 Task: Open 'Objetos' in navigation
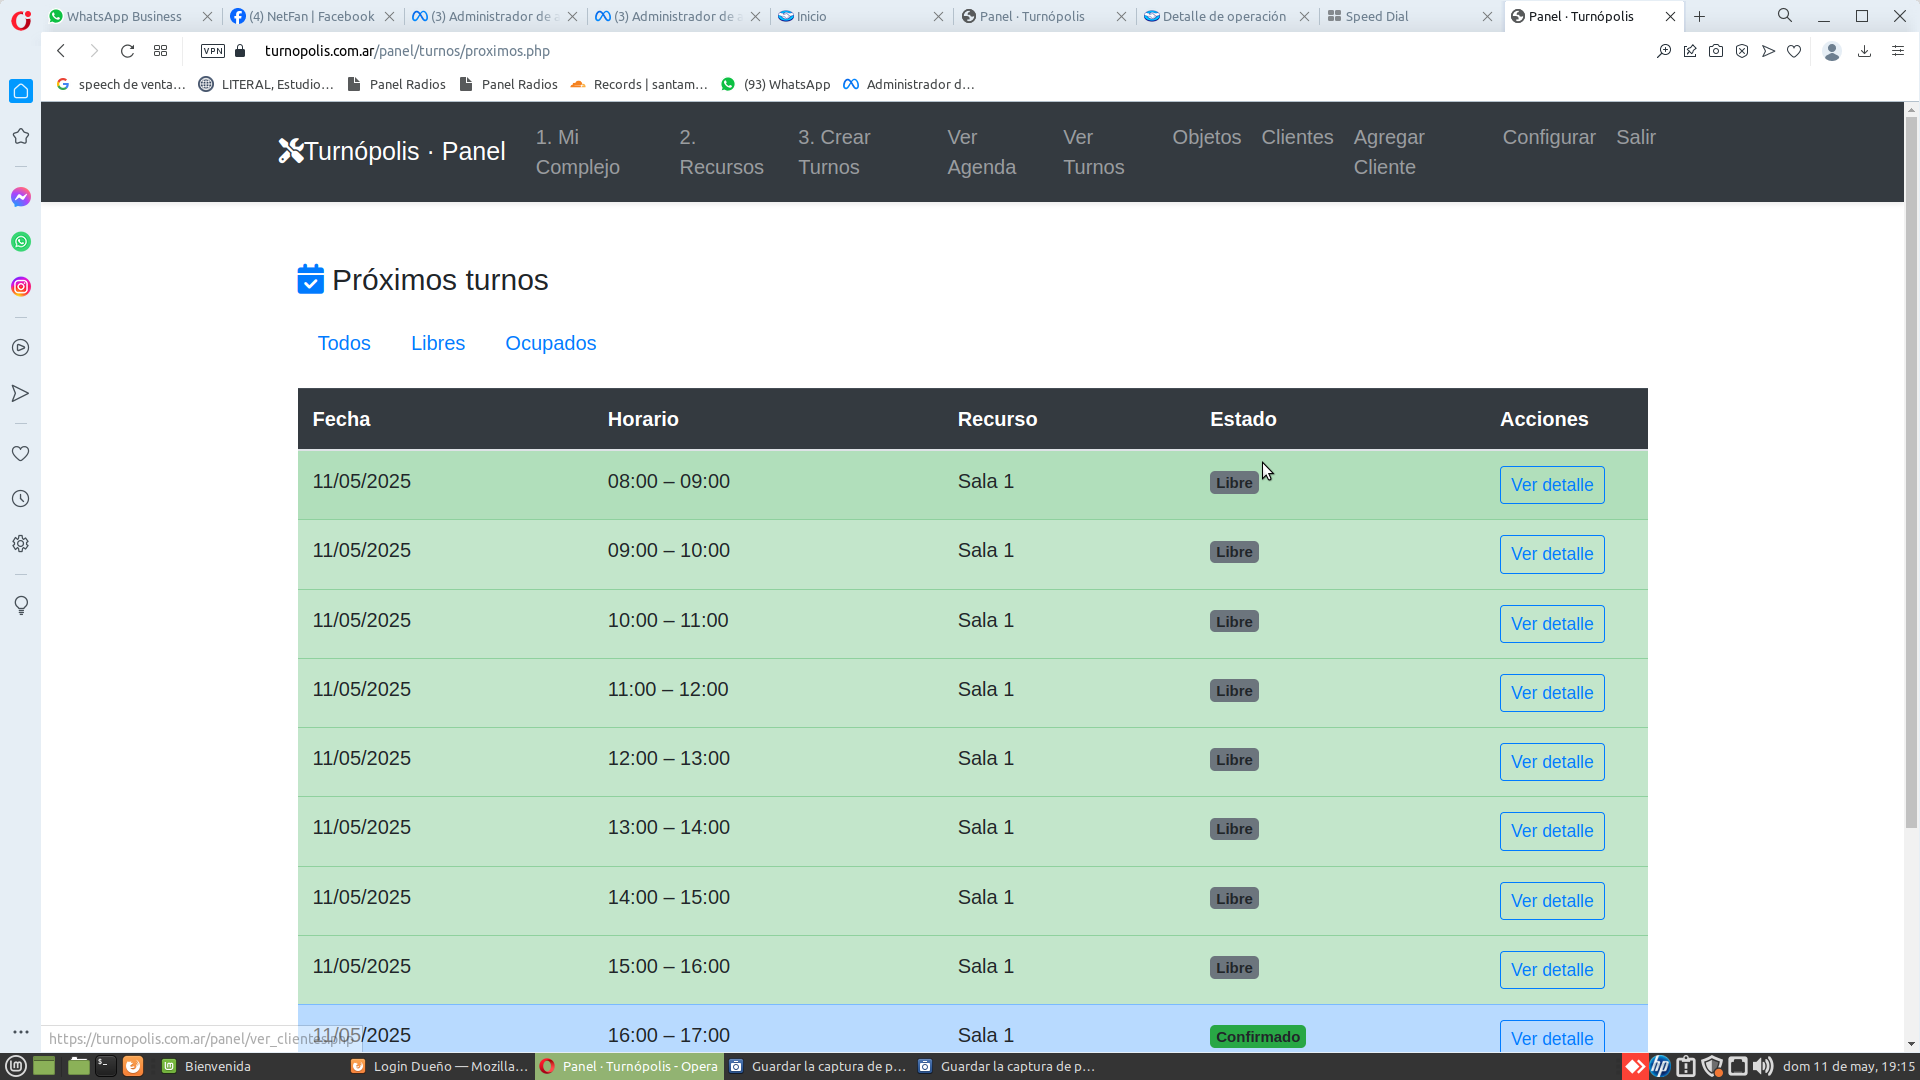(x=1206, y=137)
